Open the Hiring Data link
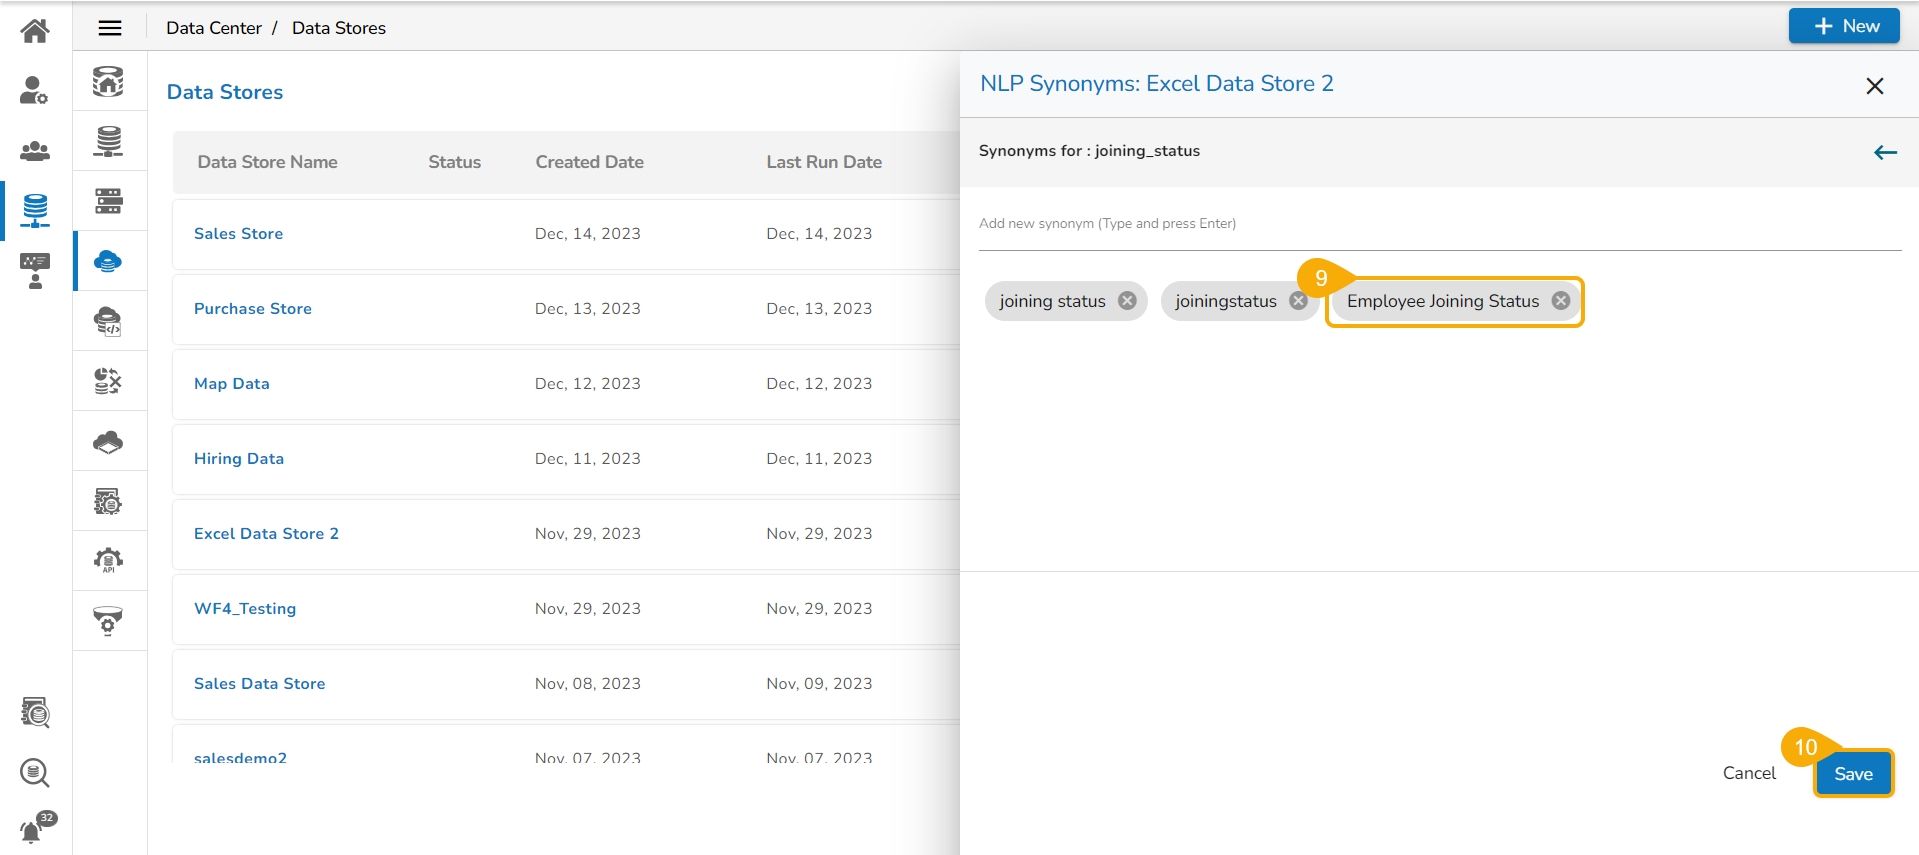 (239, 459)
